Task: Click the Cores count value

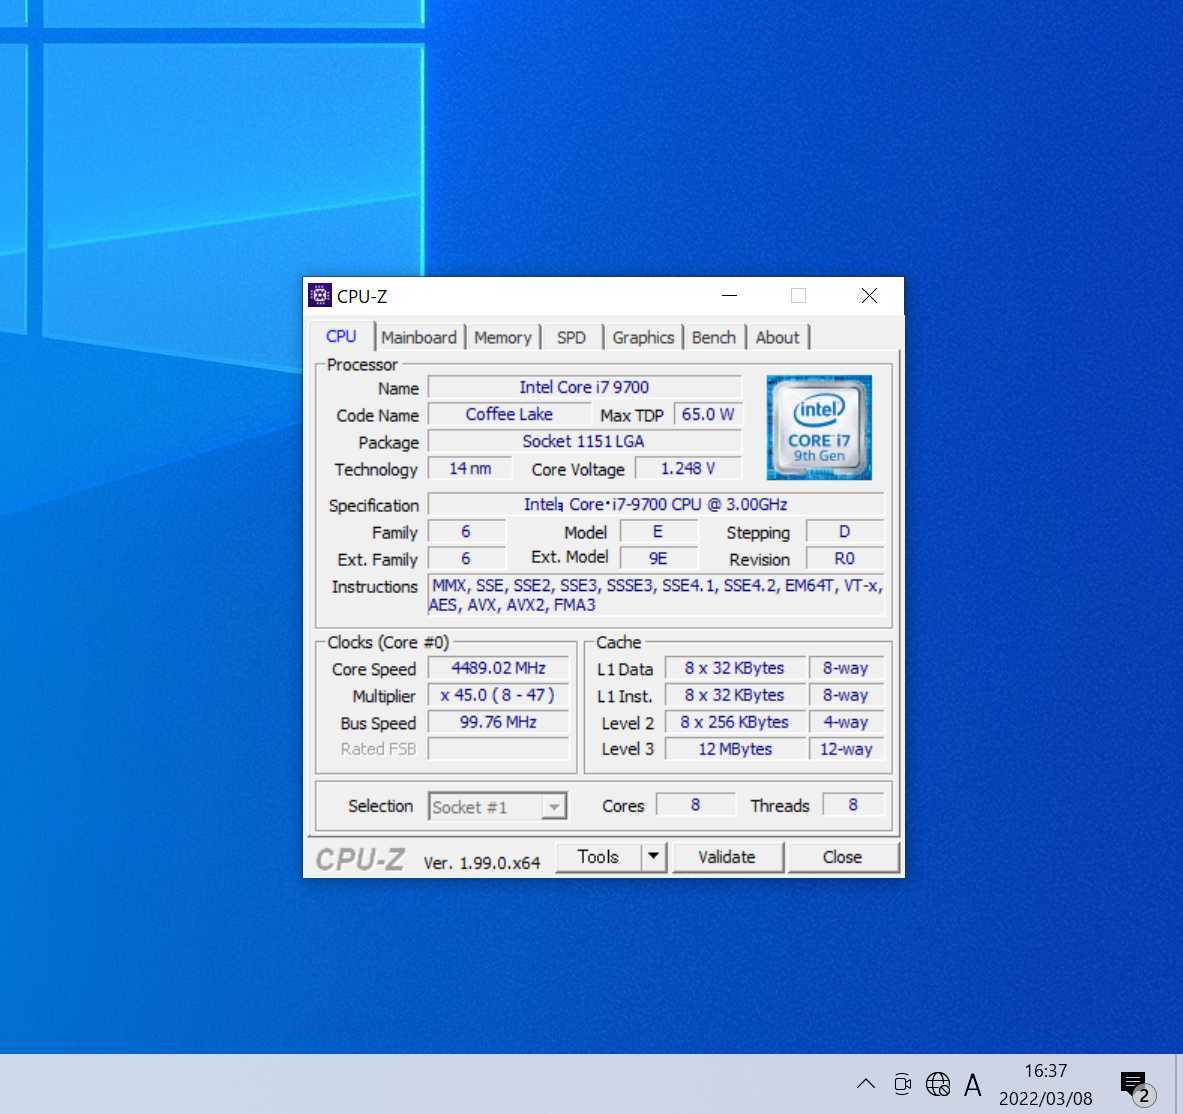Action: tap(695, 805)
